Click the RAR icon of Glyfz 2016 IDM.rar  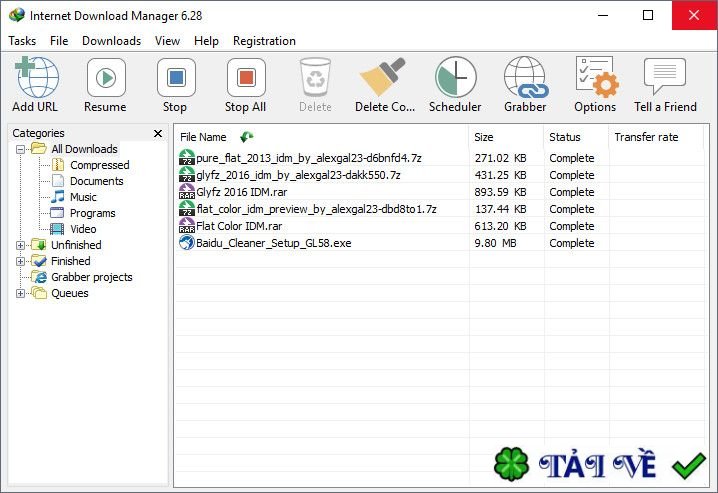coord(186,191)
